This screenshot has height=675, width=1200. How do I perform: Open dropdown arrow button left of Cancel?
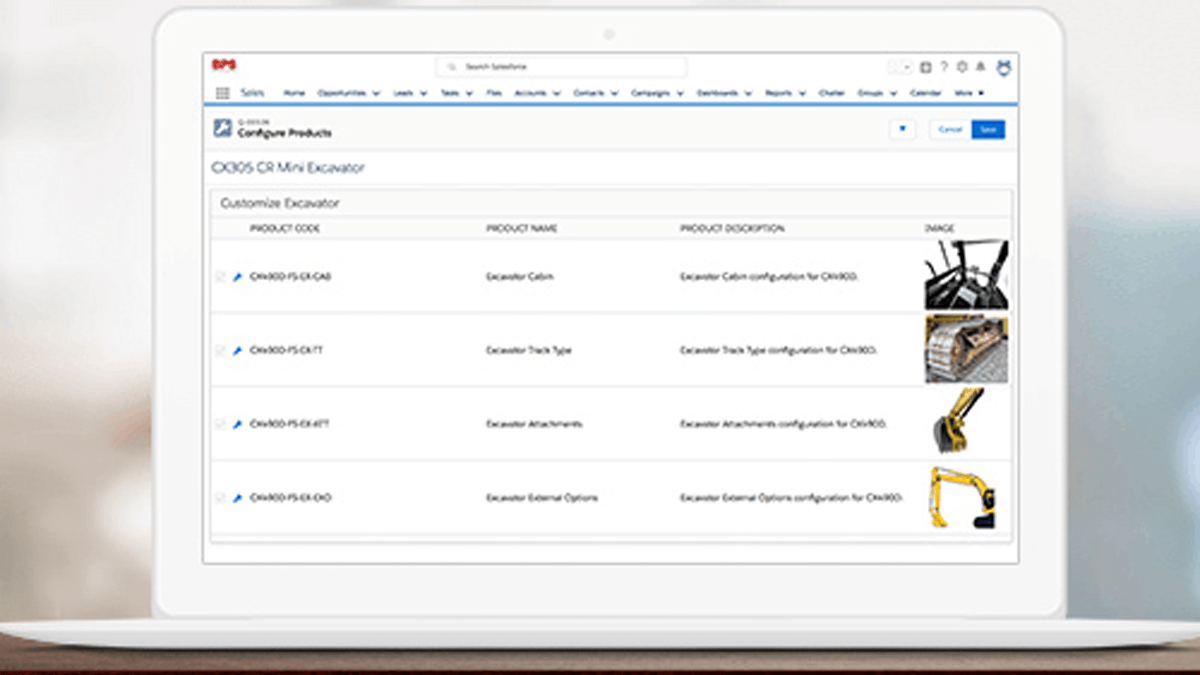902,129
